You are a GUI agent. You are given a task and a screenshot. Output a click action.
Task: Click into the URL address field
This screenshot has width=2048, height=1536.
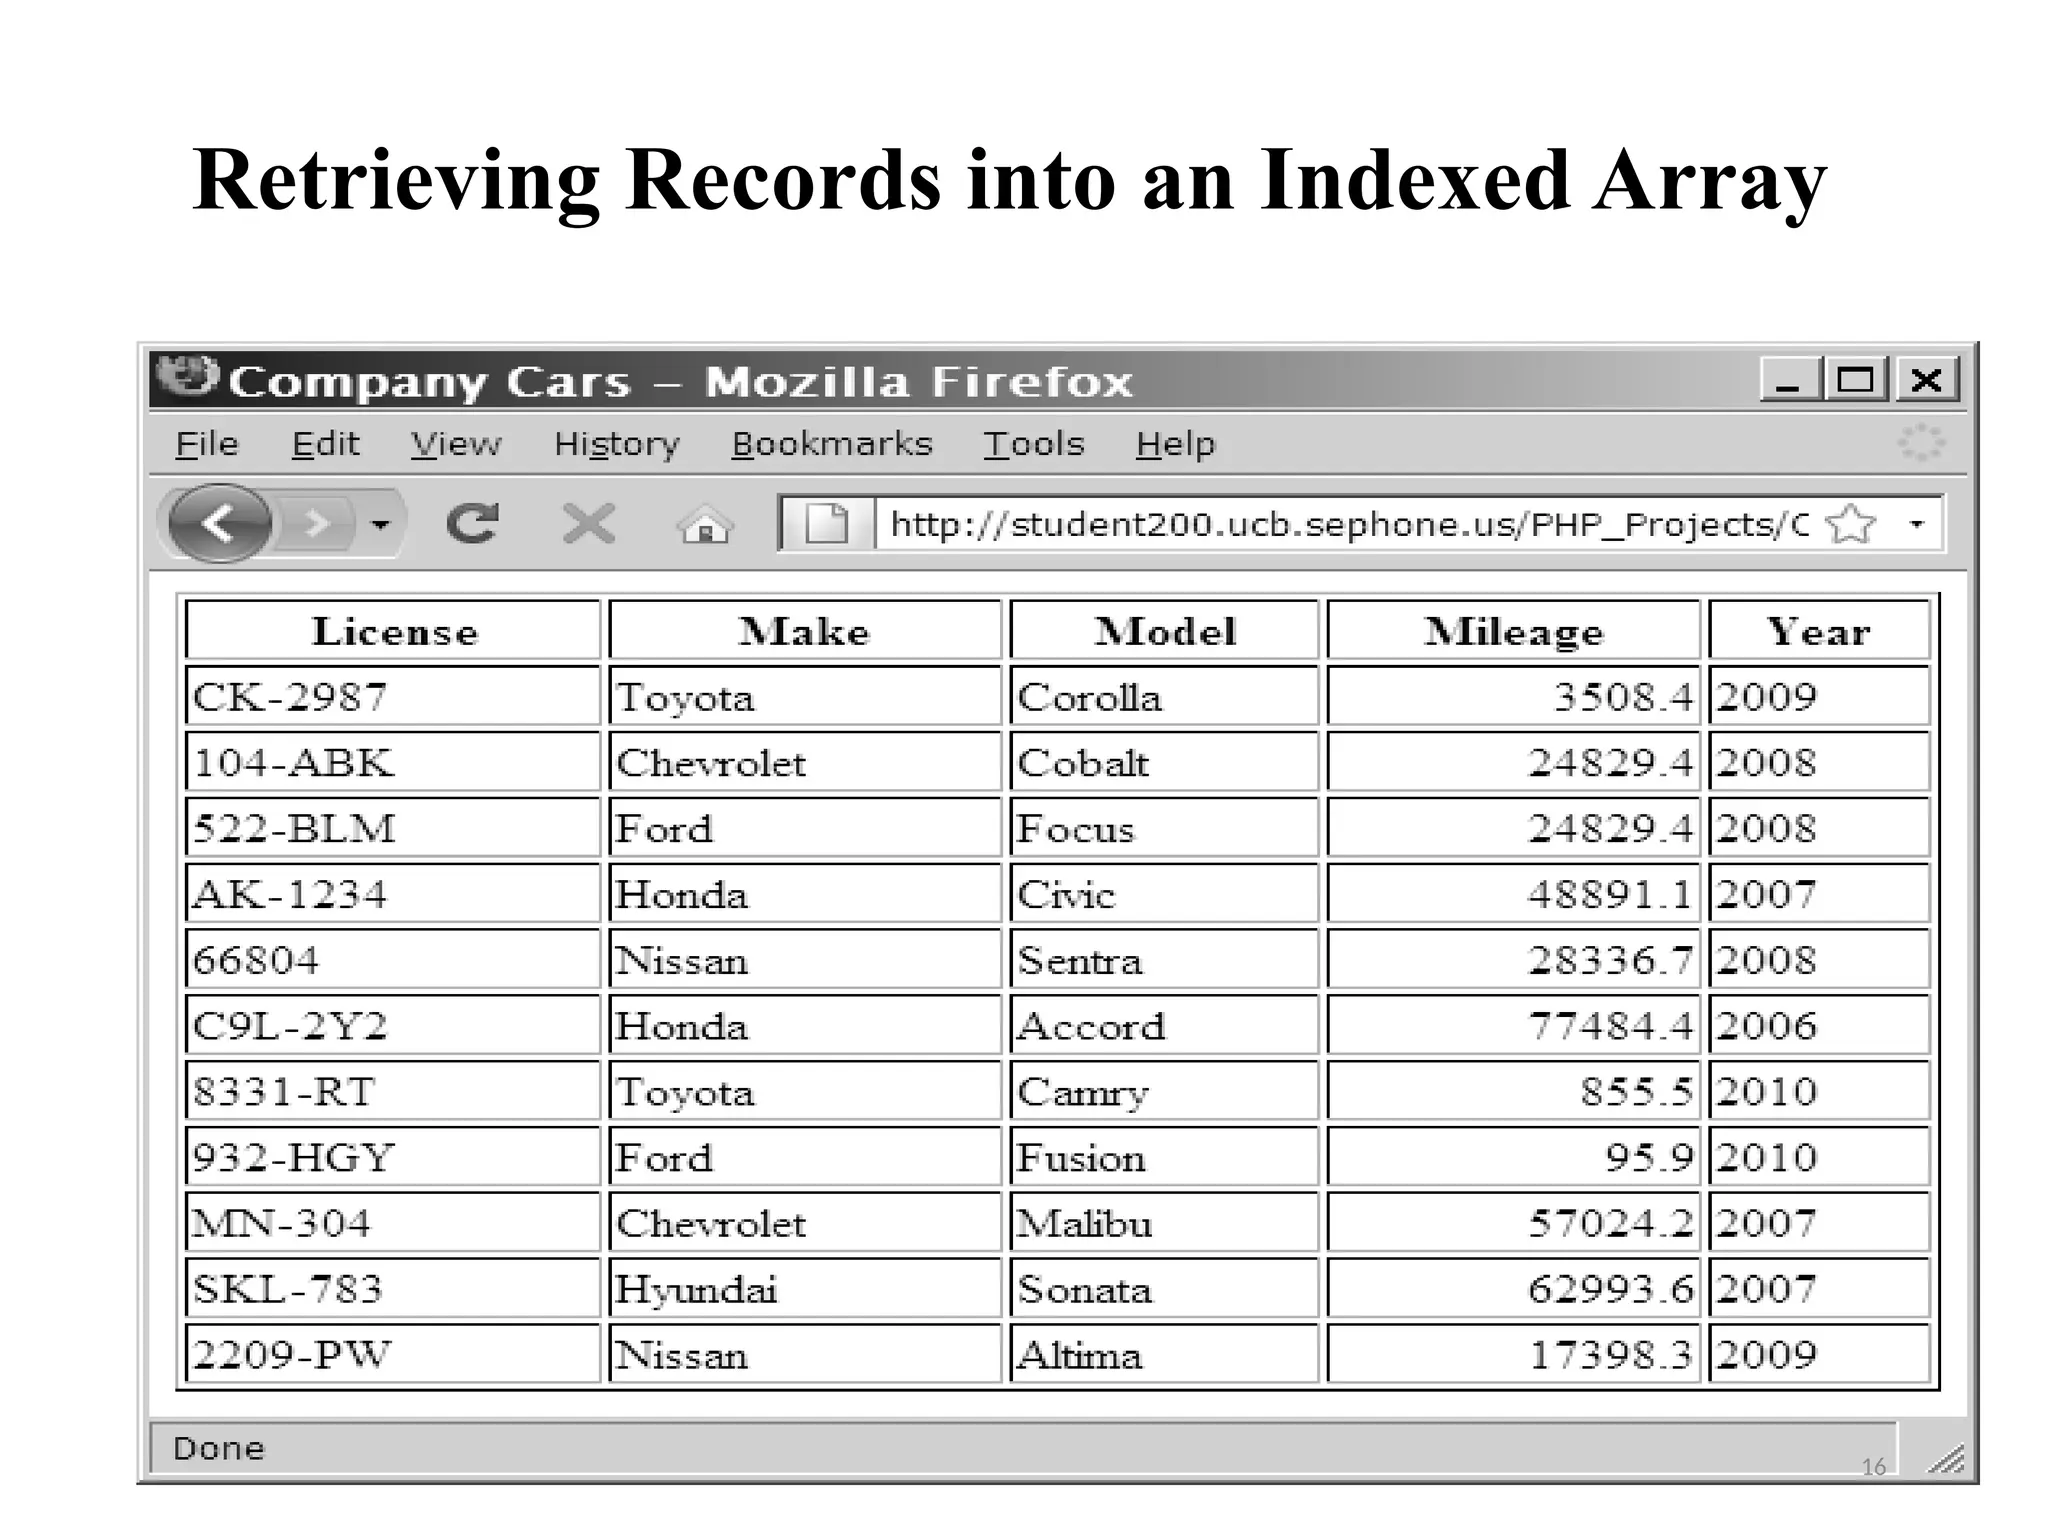tap(1340, 524)
